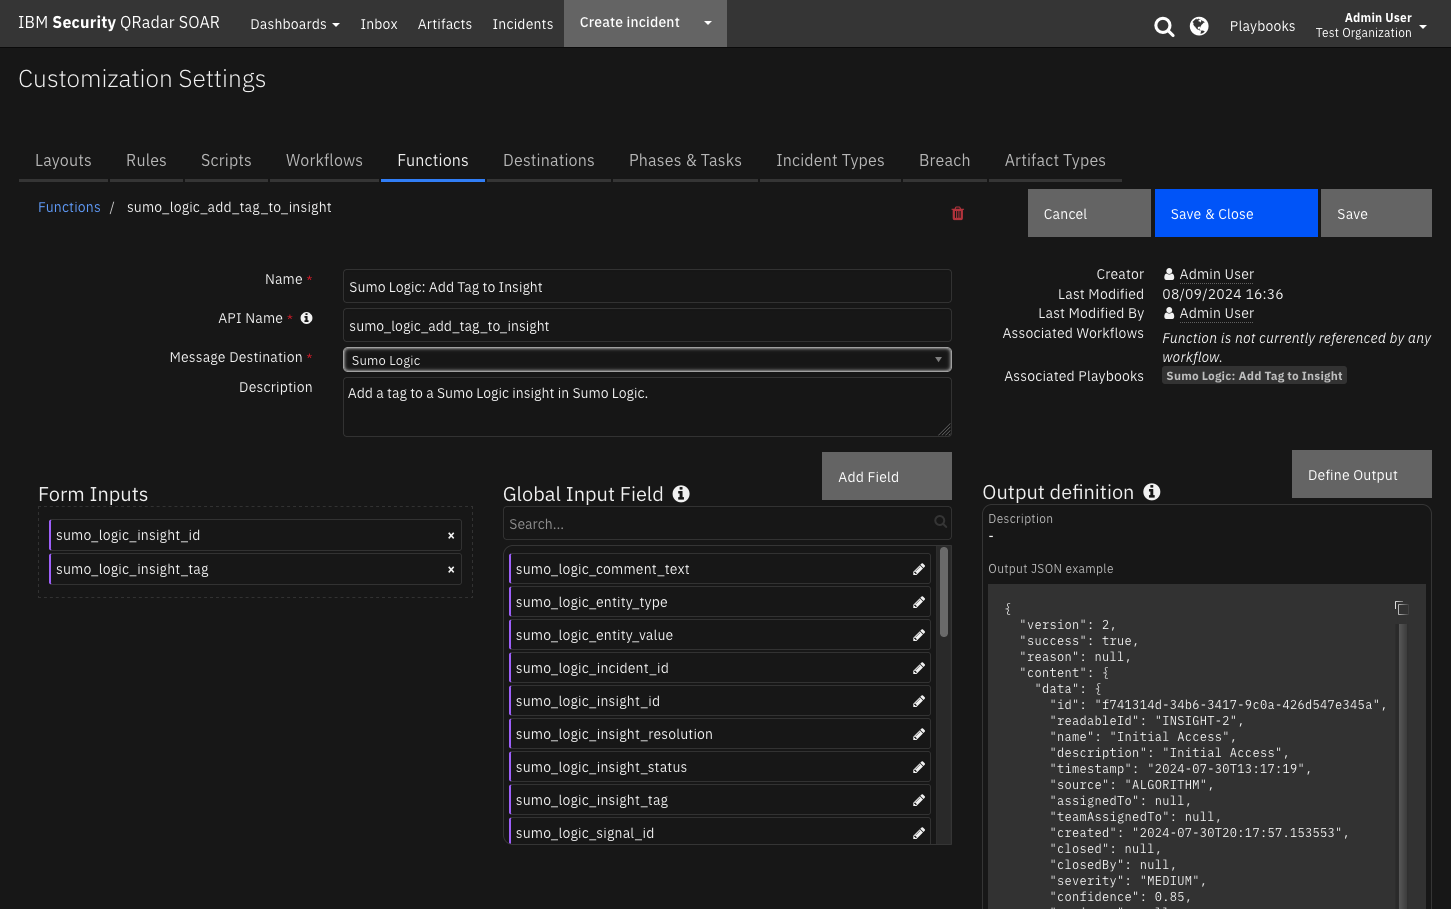The width and height of the screenshot is (1451, 909).
Task: Open Admin User account menu
Action: [x=1371, y=25]
